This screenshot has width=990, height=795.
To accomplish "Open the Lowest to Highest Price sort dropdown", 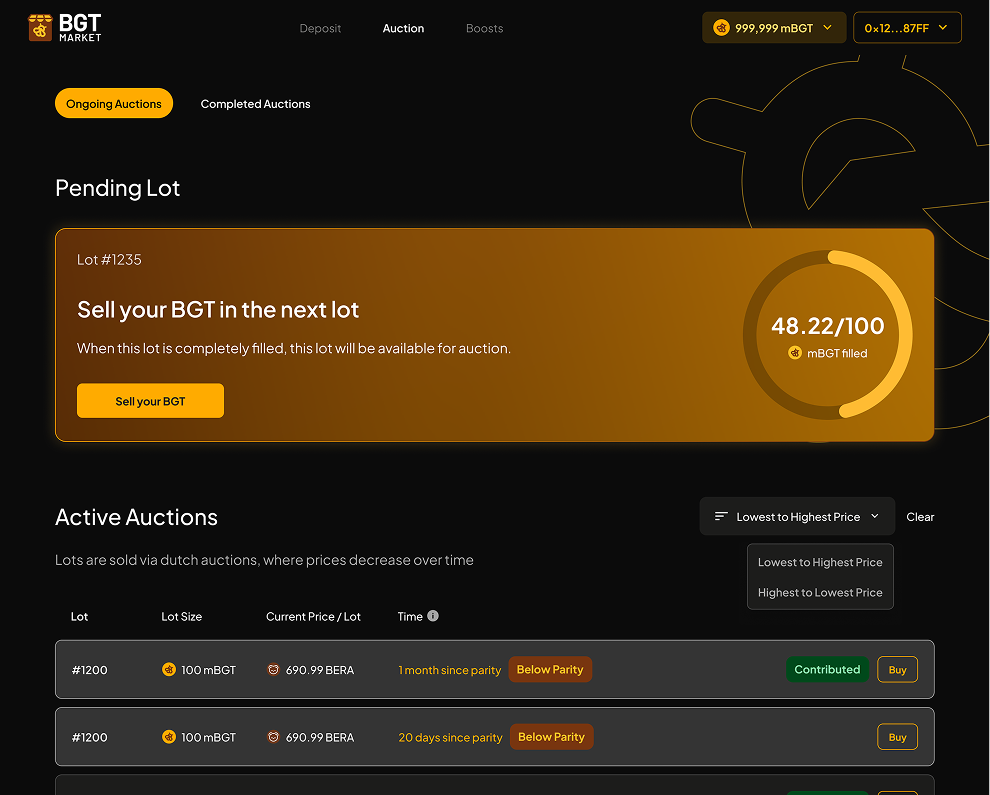I will click(797, 517).
